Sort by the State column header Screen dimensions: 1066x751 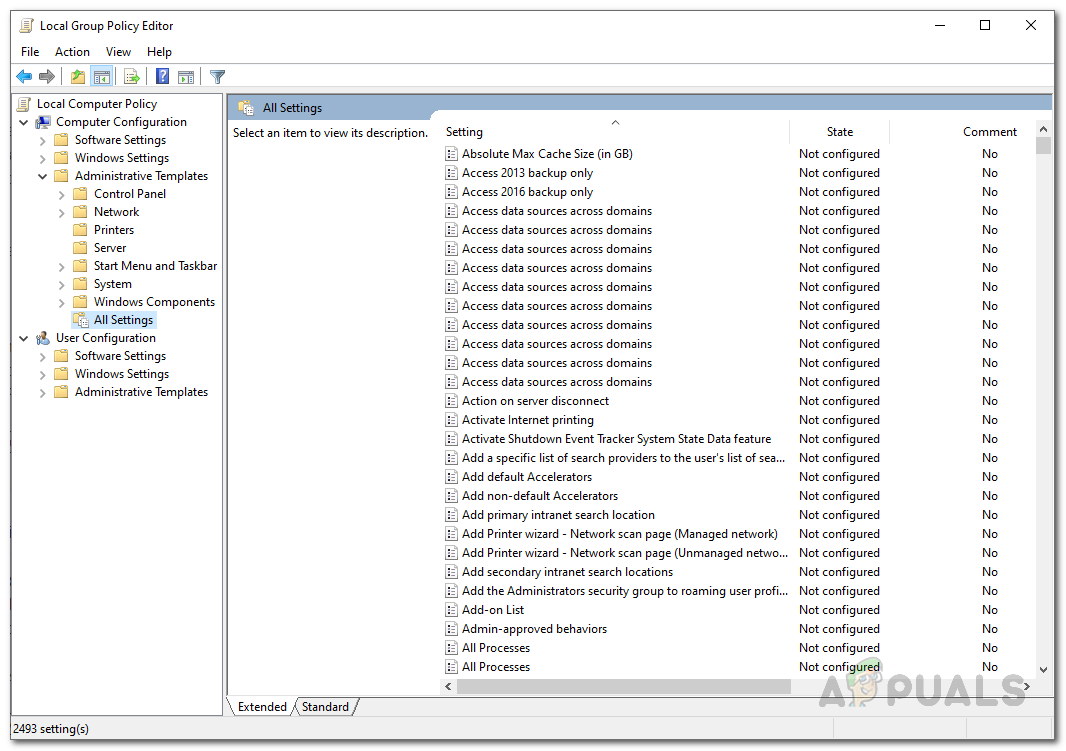tap(839, 132)
